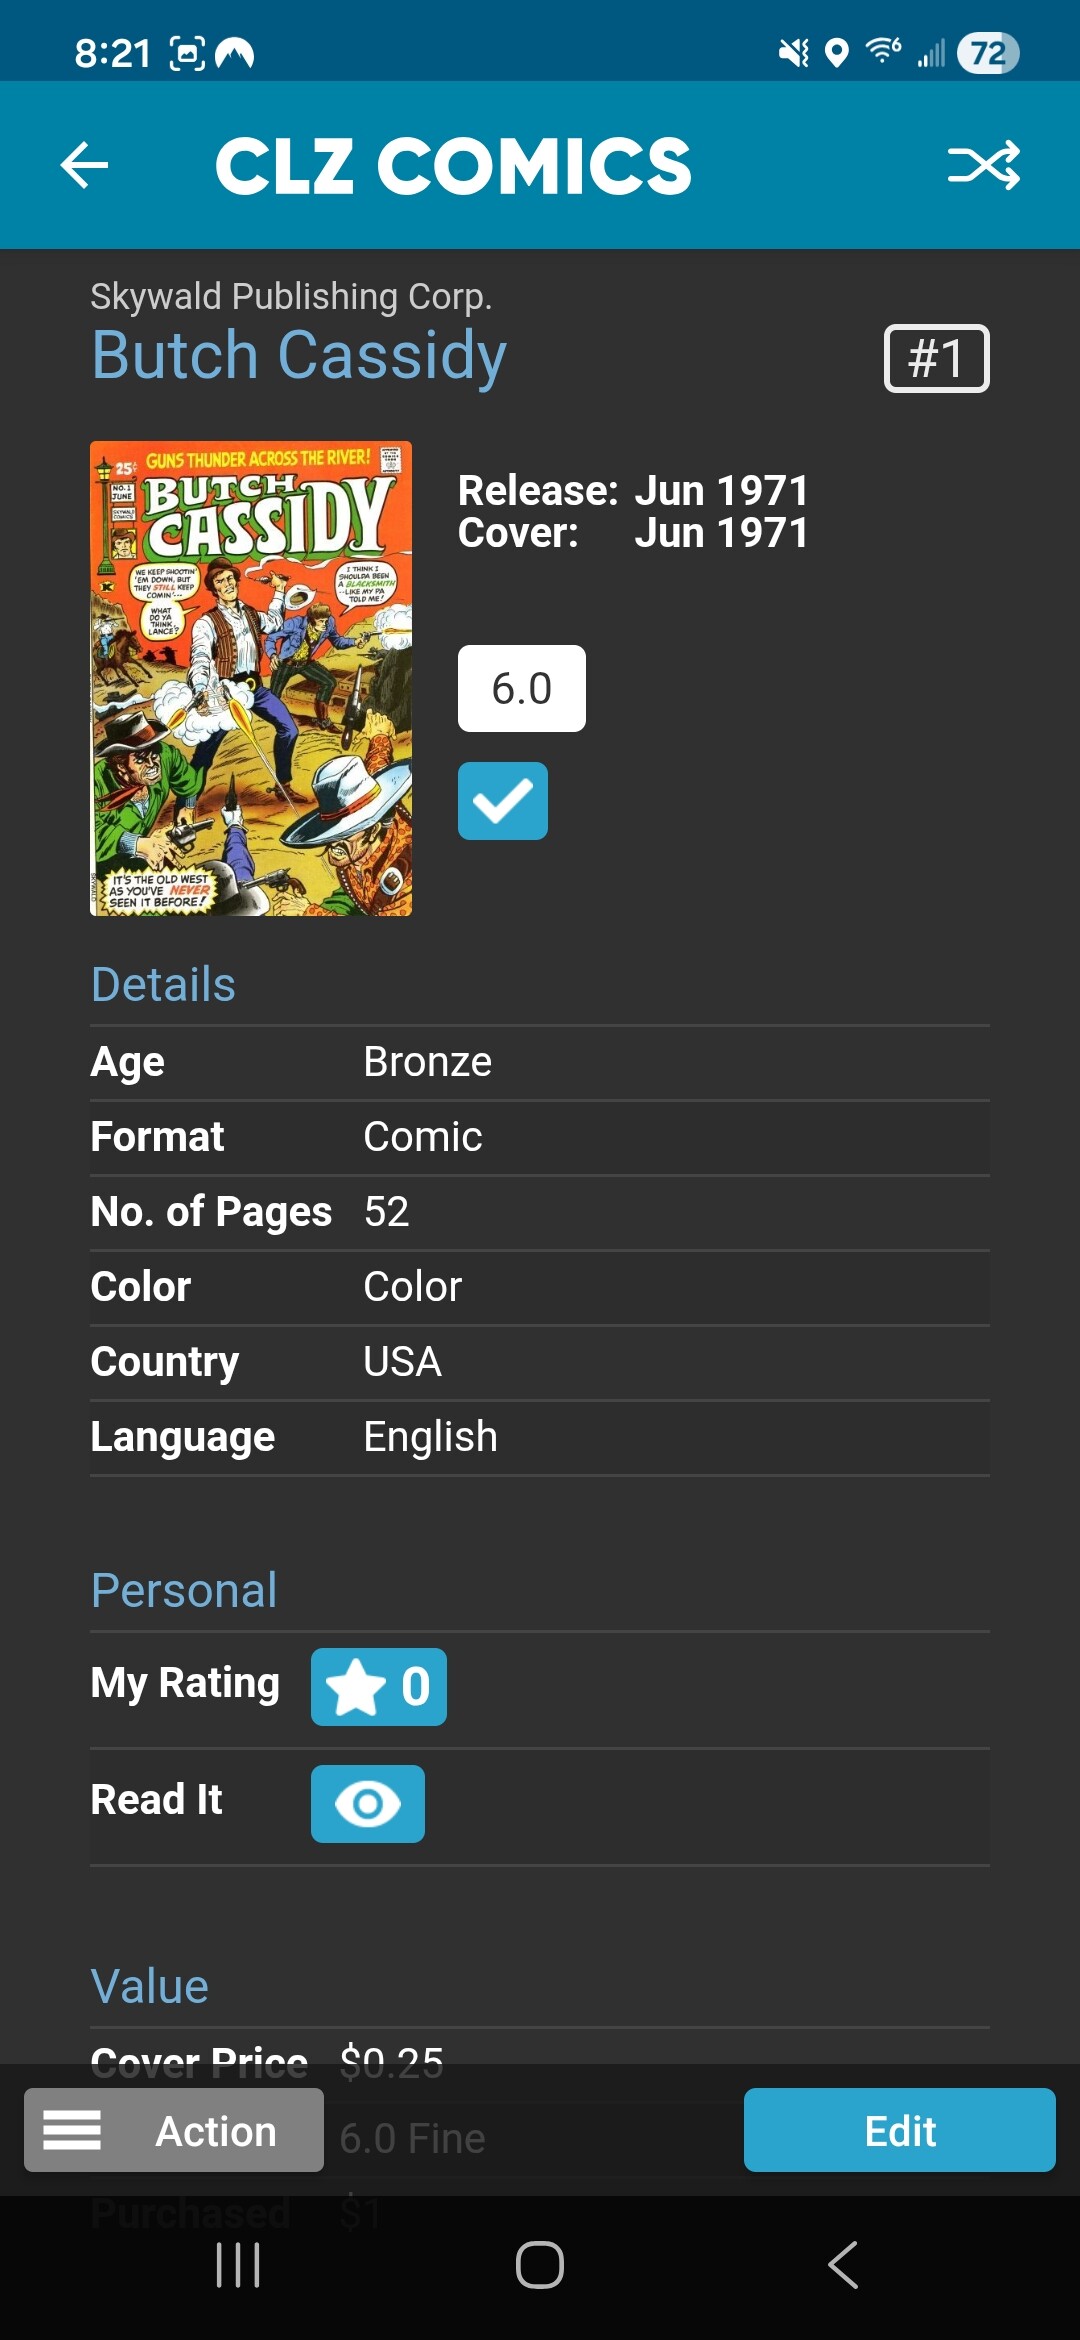The height and width of the screenshot is (2340, 1080).
Task: Toggle the collection status checkmark box
Action: [x=503, y=801]
